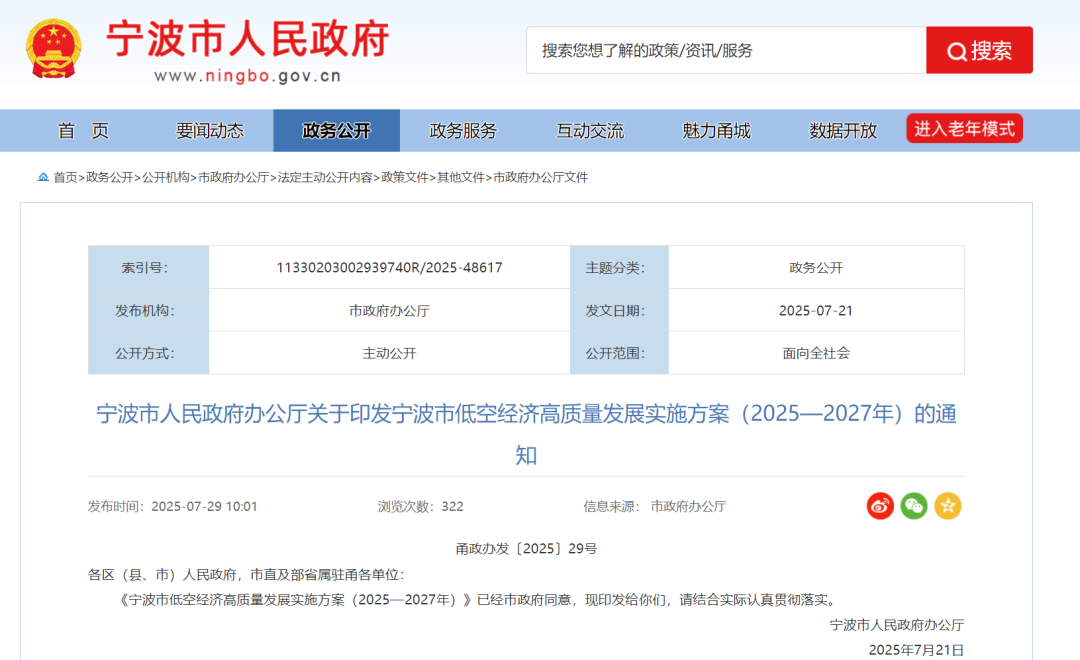Open the 首页 navigation tab
The image size is (1080, 660).
point(83,131)
